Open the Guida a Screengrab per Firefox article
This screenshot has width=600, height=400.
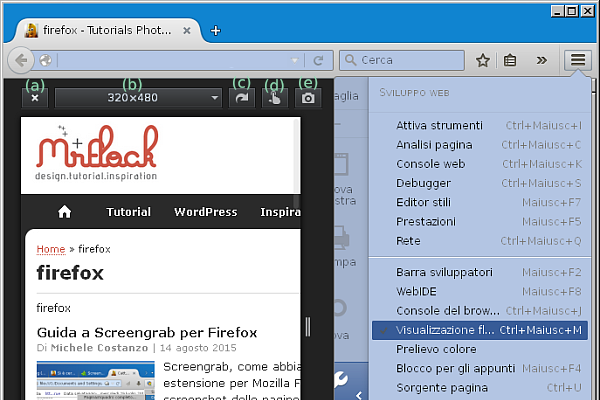147,332
